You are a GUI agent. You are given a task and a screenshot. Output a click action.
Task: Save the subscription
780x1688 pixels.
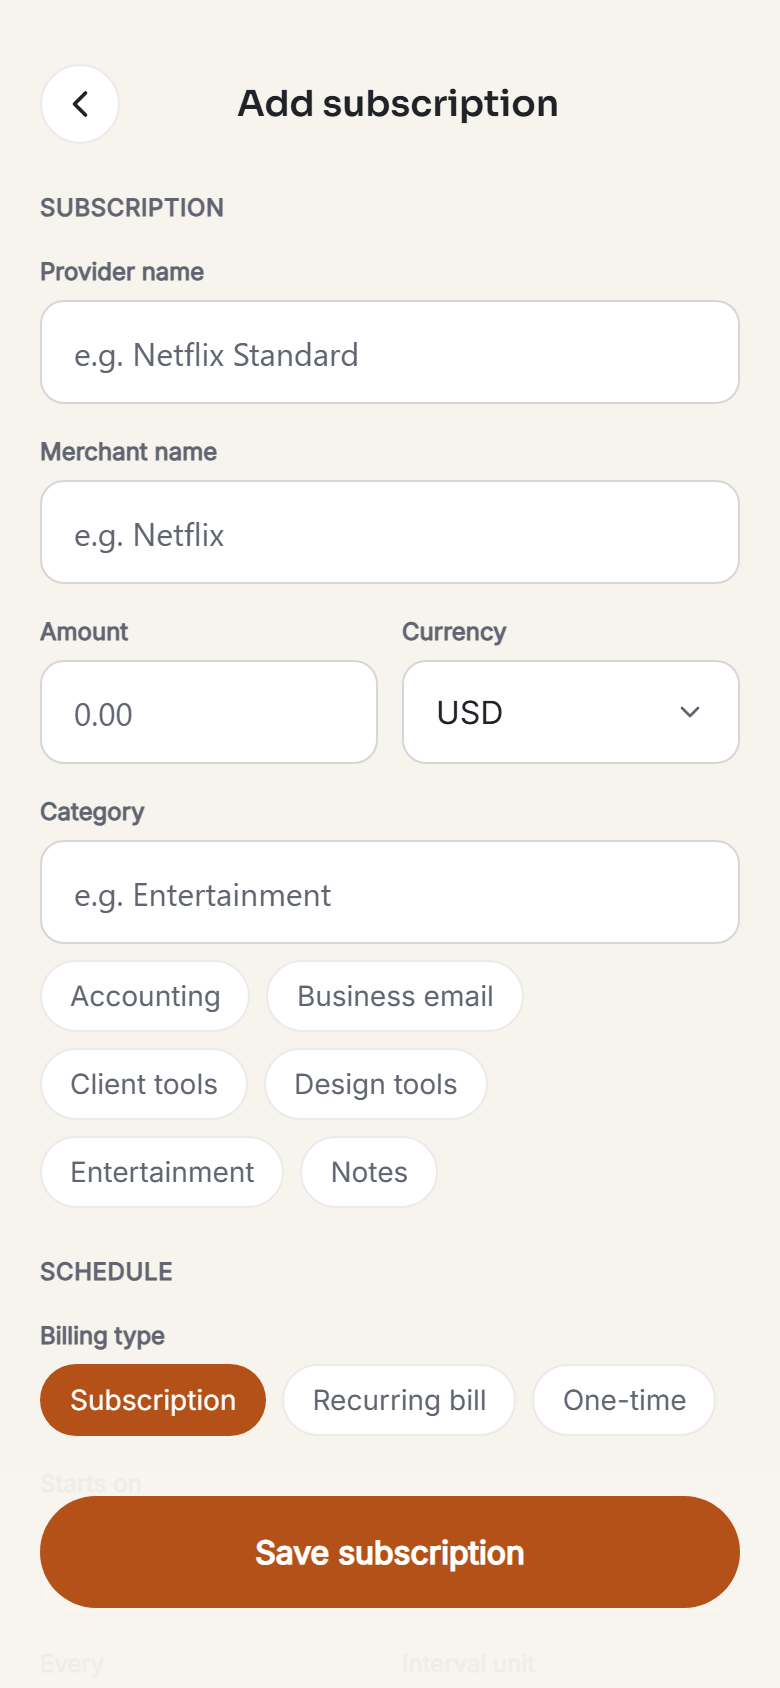pyautogui.click(x=390, y=1552)
